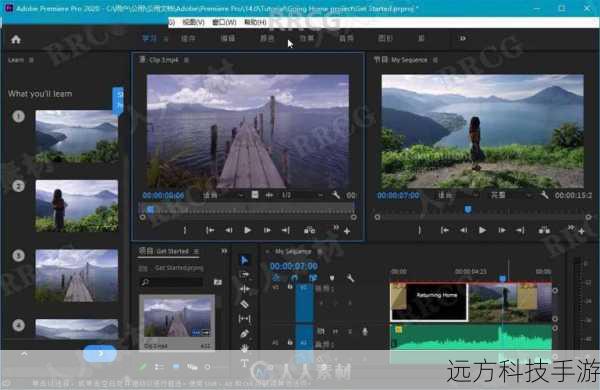Screen dimensions: 600x390
Task: Click Source monitor playhead scrubber
Action: [150, 209]
